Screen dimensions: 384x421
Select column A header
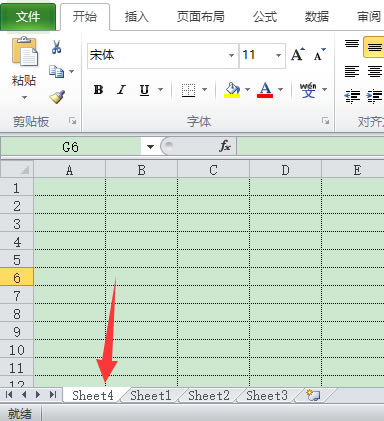tap(69, 170)
